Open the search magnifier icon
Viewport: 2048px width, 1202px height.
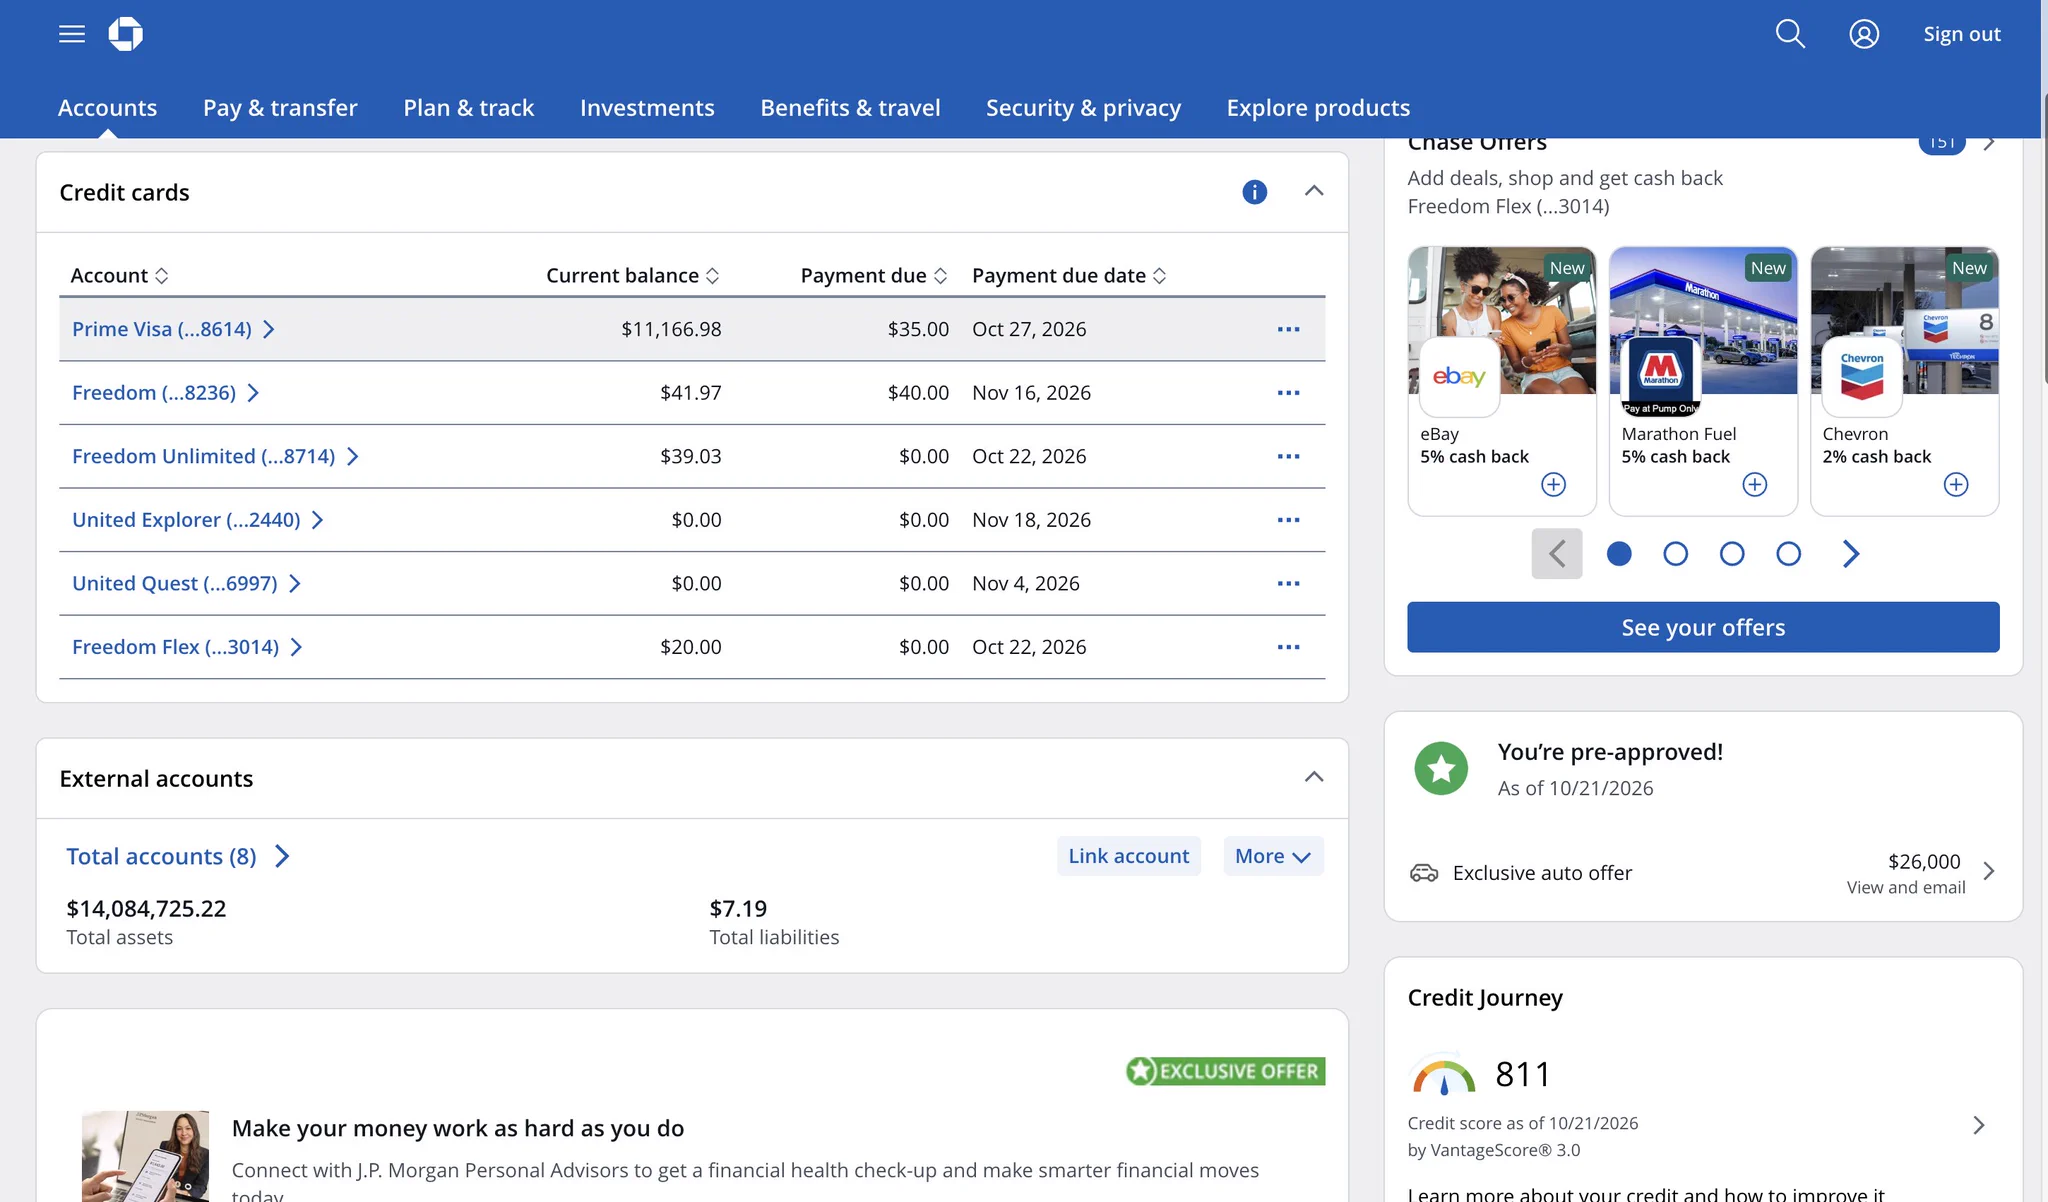click(1790, 34)
